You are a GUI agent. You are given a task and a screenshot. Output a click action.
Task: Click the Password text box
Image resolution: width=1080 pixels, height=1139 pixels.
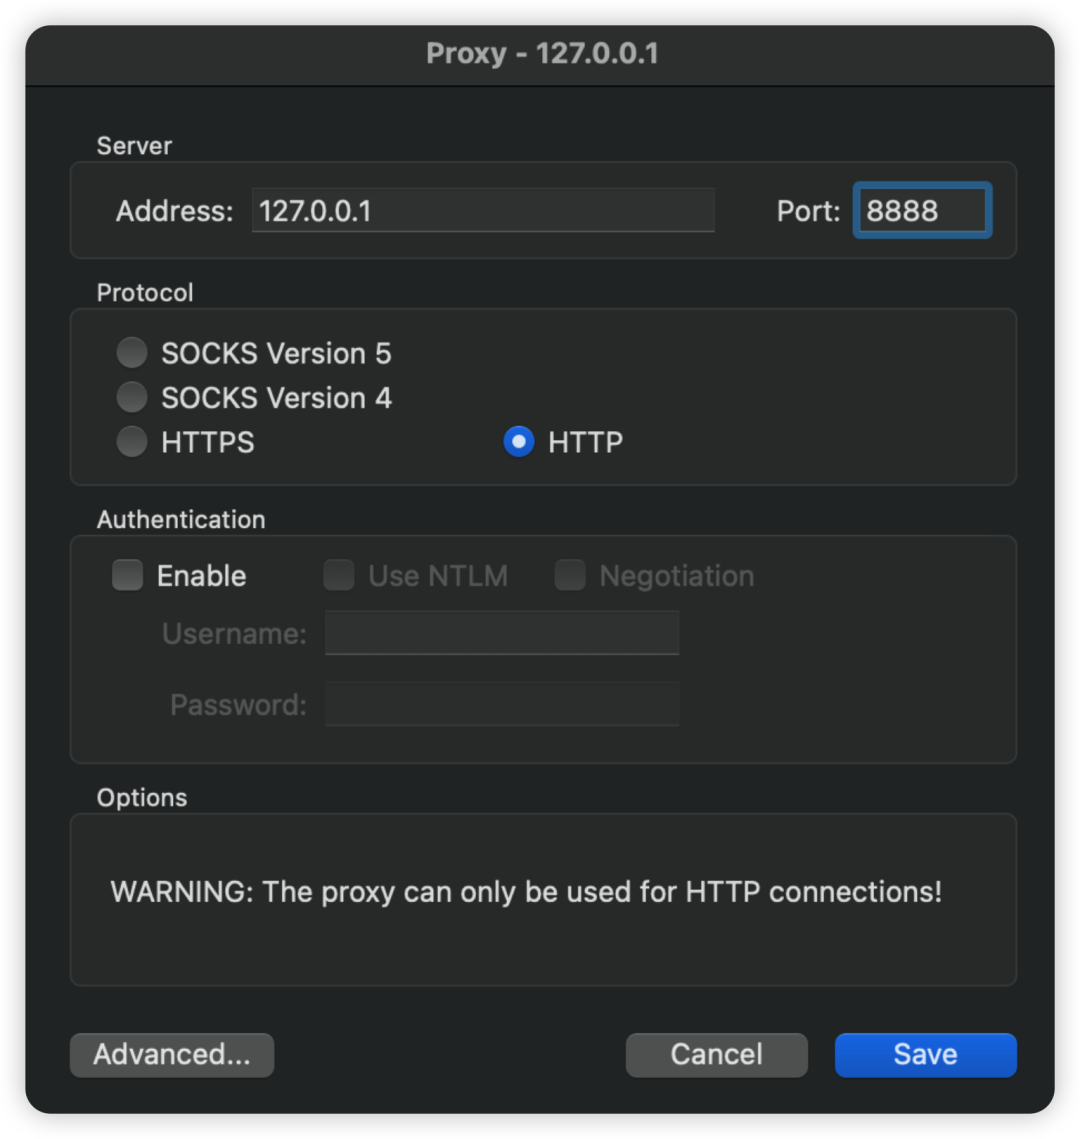click(x=502, y=704)
